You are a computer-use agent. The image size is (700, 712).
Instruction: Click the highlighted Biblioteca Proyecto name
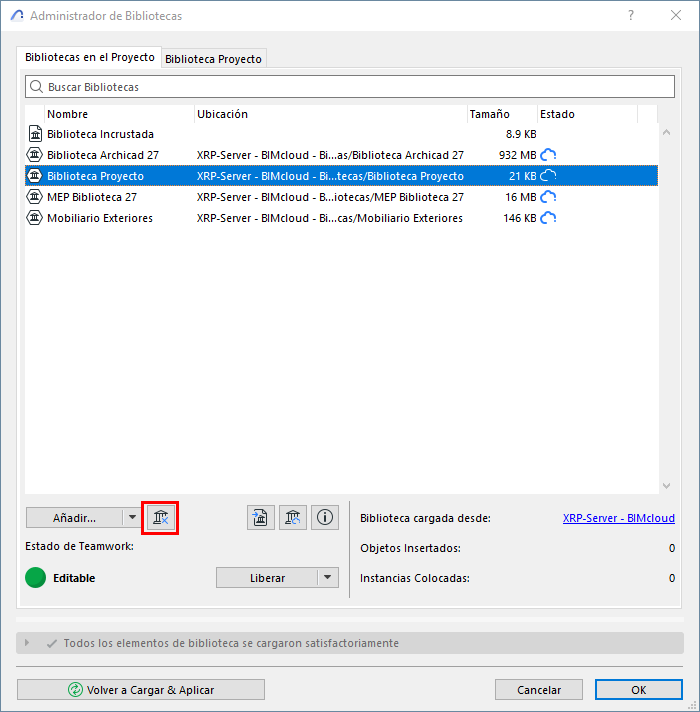pos(95,176)
